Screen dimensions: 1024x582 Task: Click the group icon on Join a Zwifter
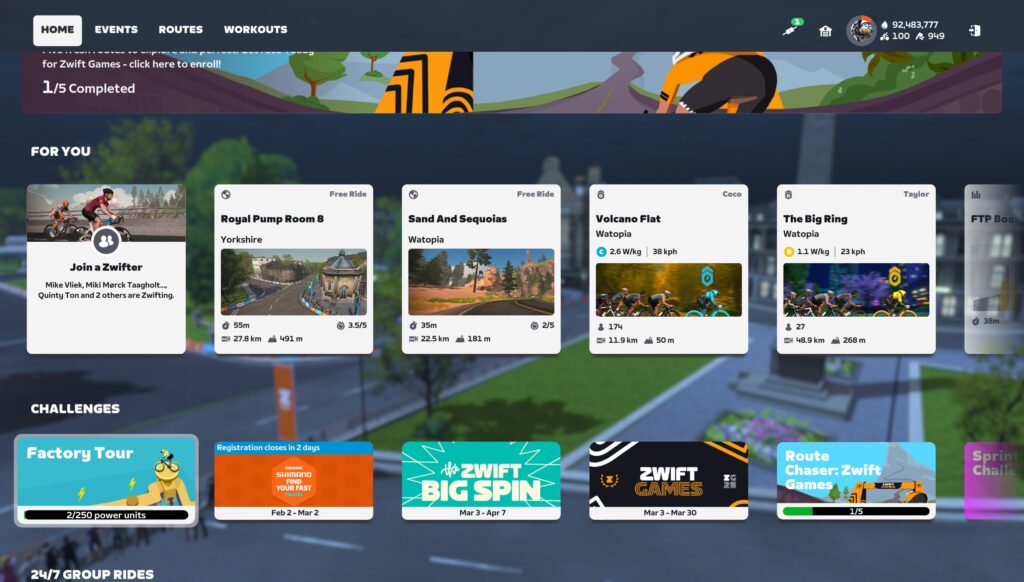point(106,241)
